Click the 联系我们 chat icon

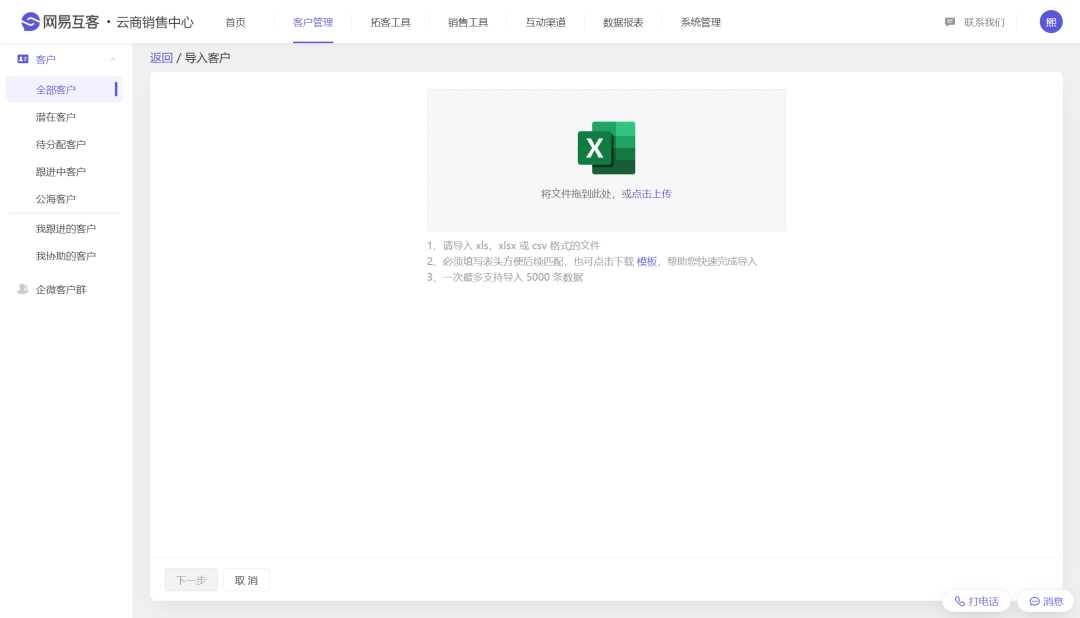coord(950,22)
